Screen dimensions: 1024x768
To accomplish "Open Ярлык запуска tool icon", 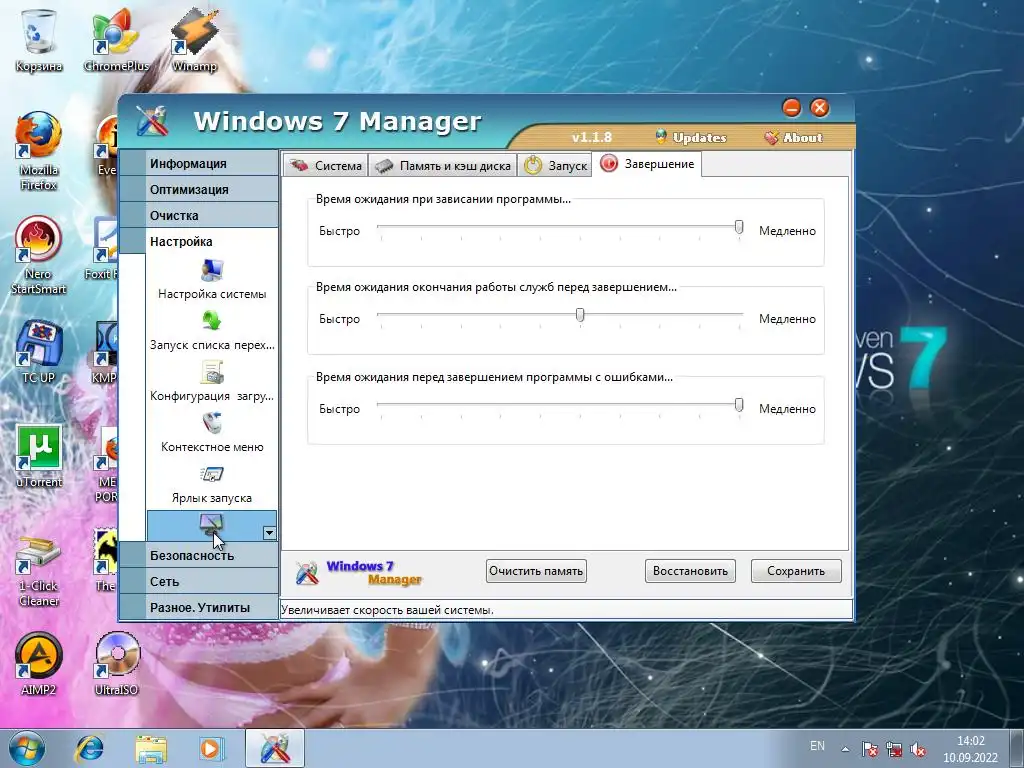I will click(212, 474).
